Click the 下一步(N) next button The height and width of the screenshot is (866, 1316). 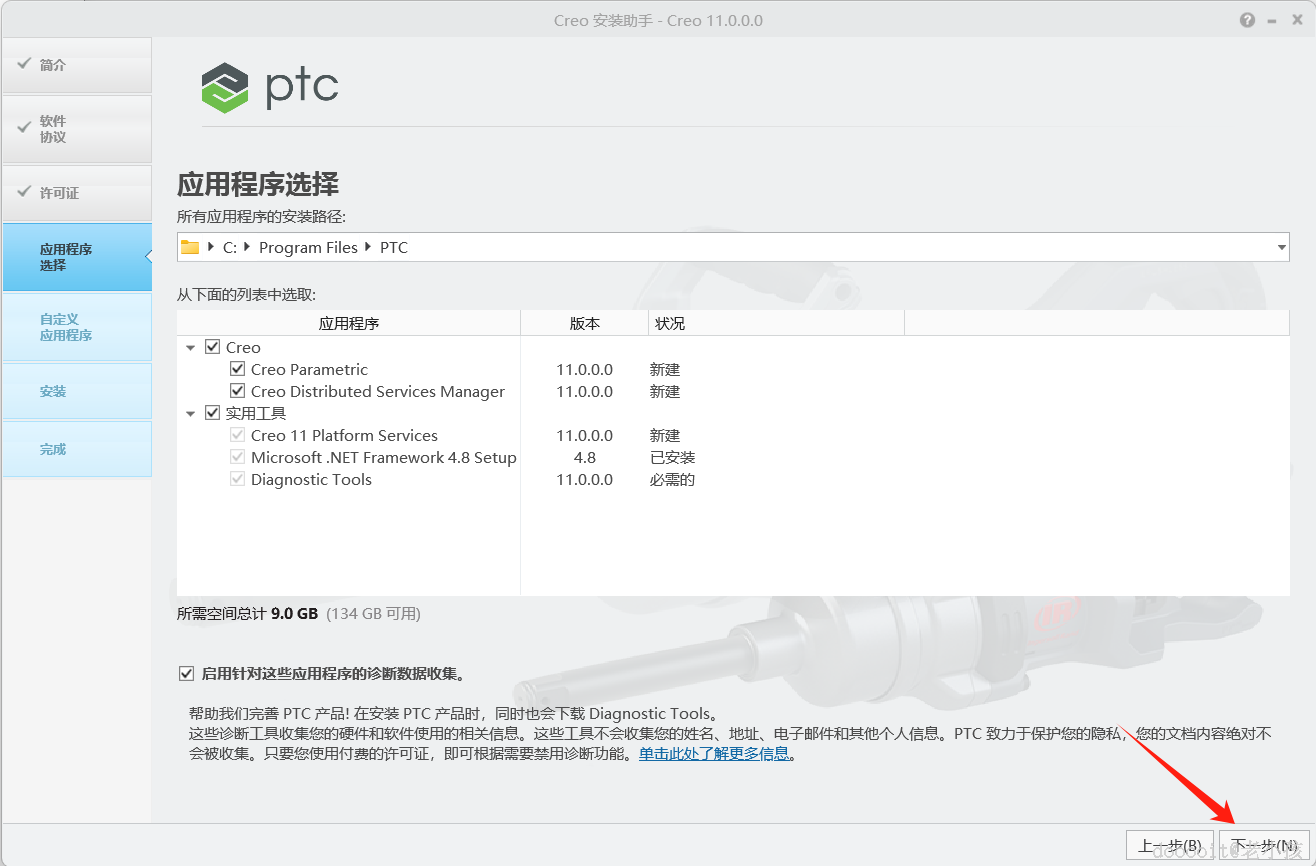[x=1265, y=845]
